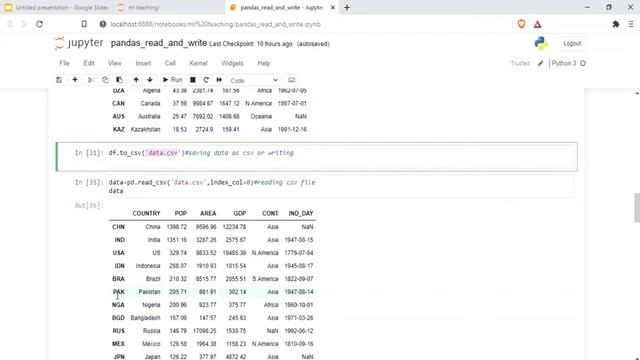The width and height of the screenshot is (640, 360).
Task: Bookmark this page icon
Action: coord(84,24)
